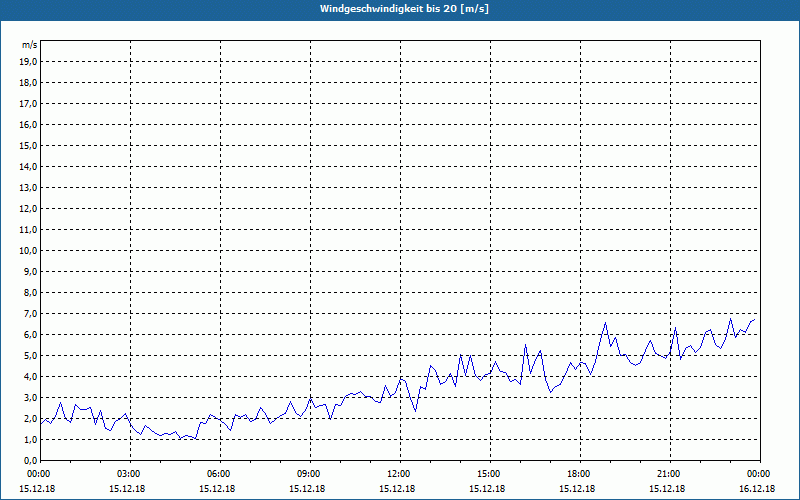Click the wind speed peak near 19:00
The width and height of the screenshot is (800, 500).
(x=605, y=322)
